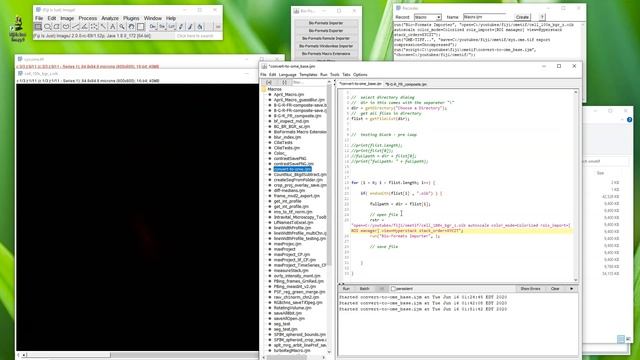This screenshot has height=360, width=640.
Task: Select the Polygon selection tool in Fiji
Action: [57, 27]
